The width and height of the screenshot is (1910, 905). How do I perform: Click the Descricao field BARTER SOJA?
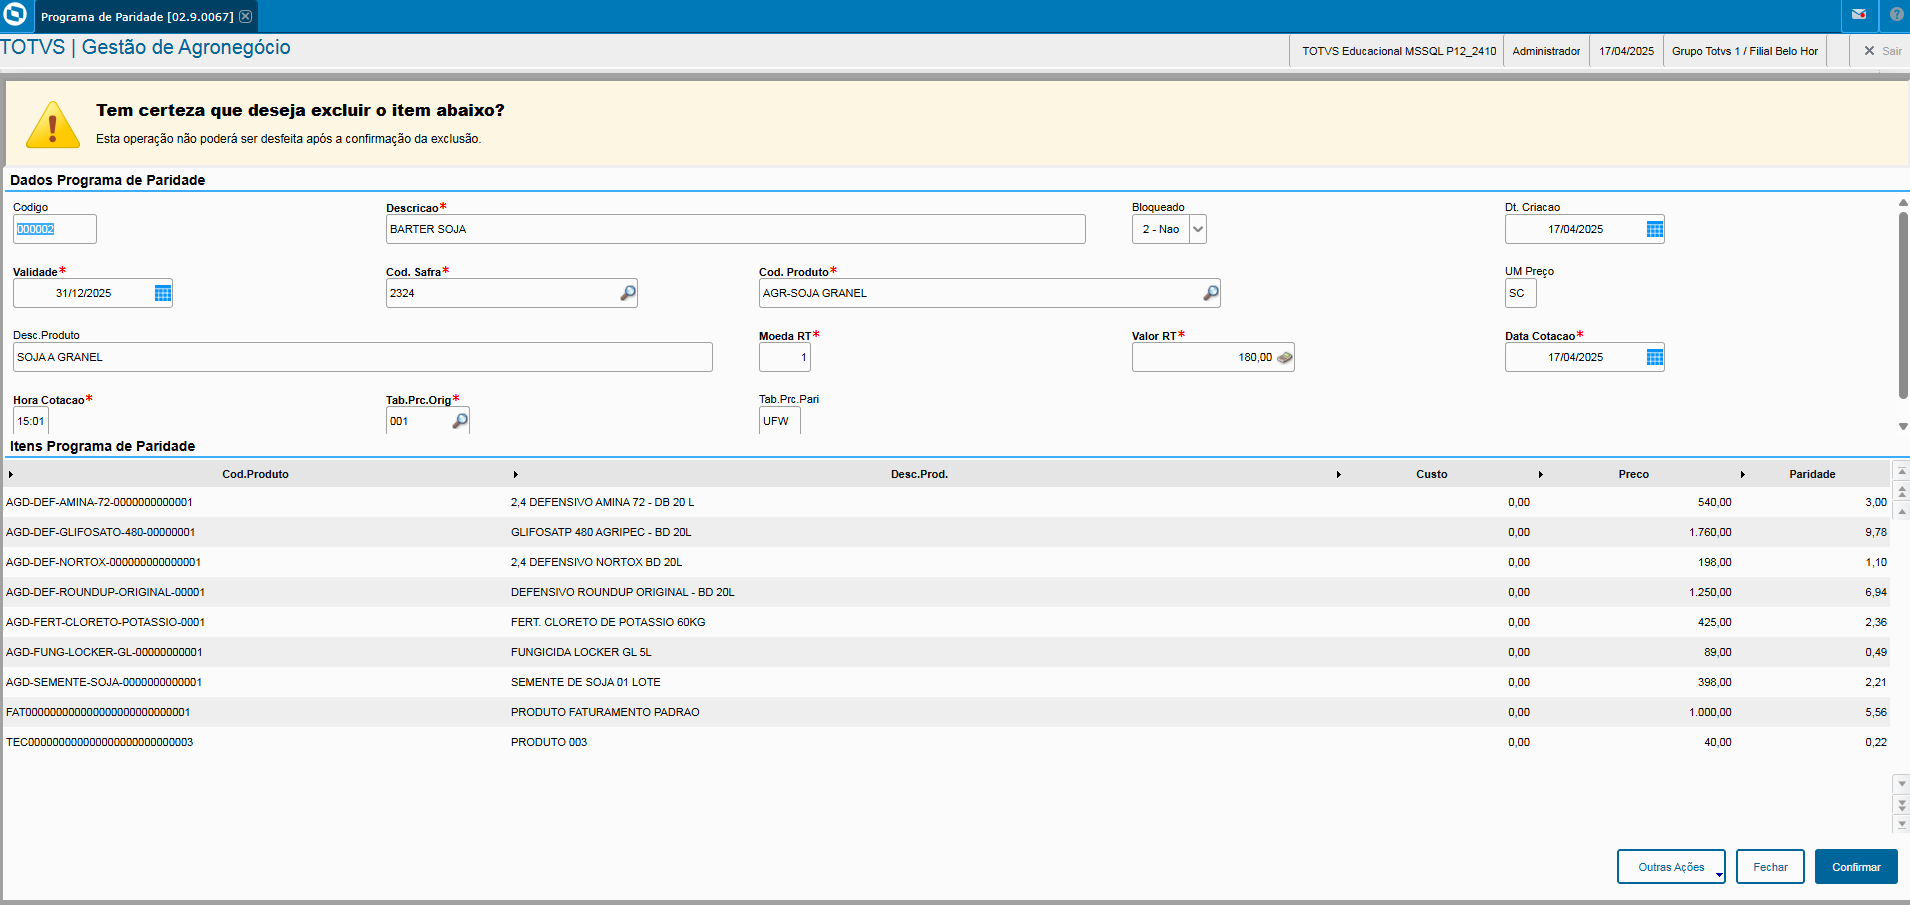pos(735,229)
